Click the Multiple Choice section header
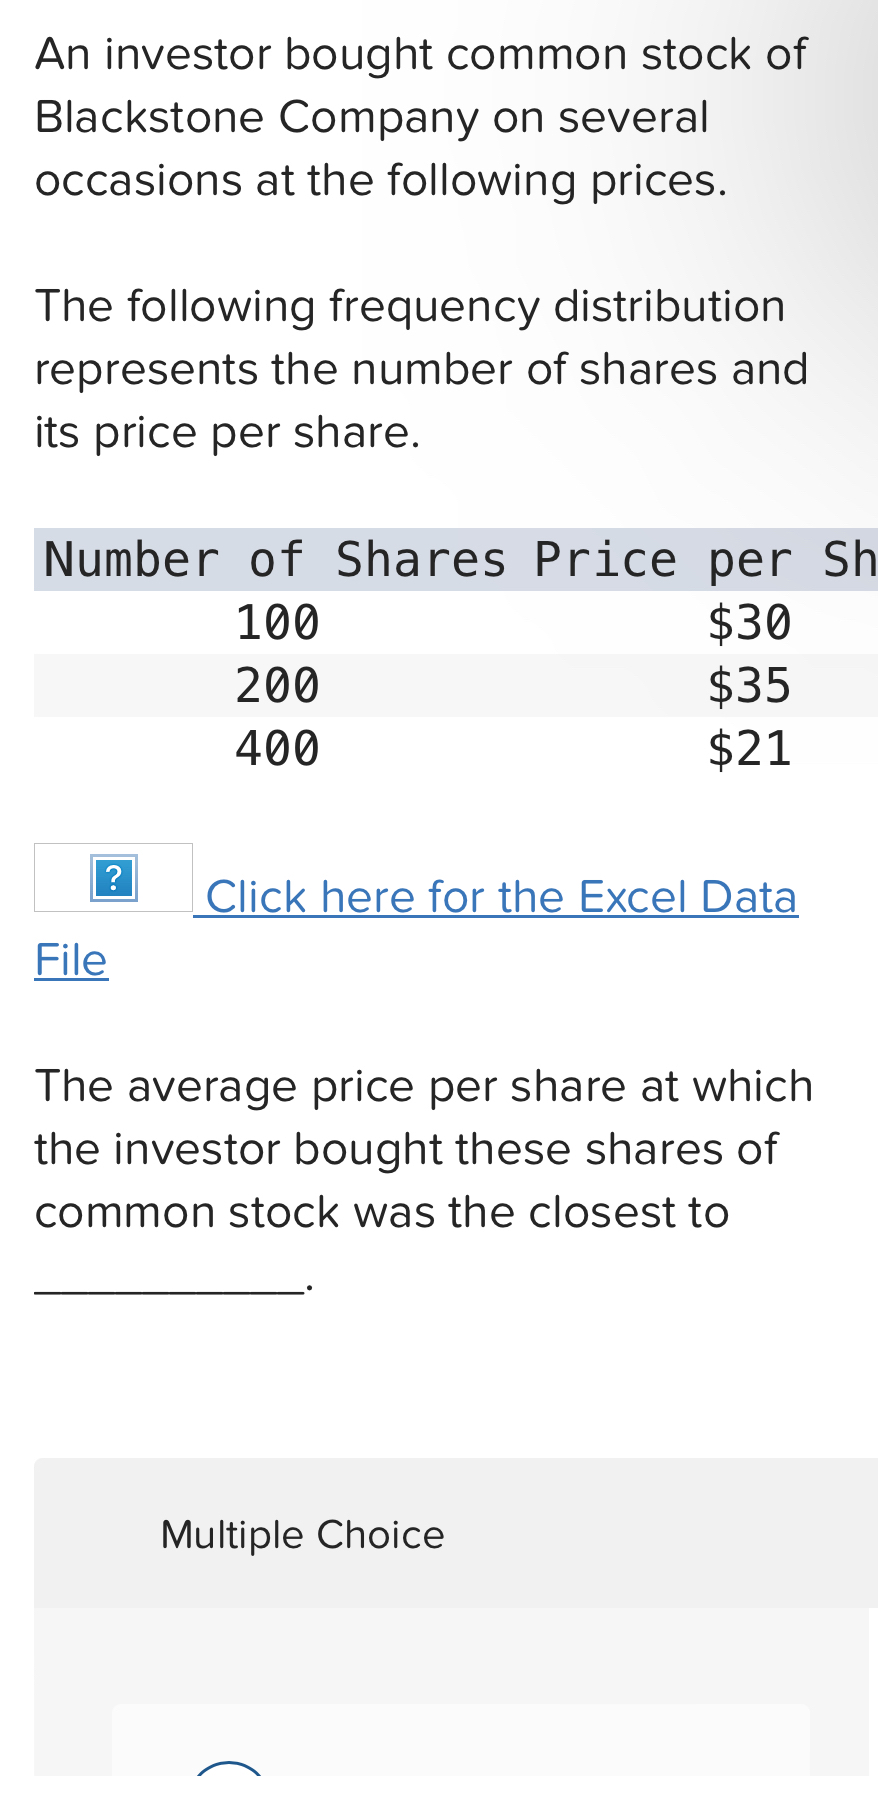This screenshot has height=1796, width=878. pos(301,1535)
